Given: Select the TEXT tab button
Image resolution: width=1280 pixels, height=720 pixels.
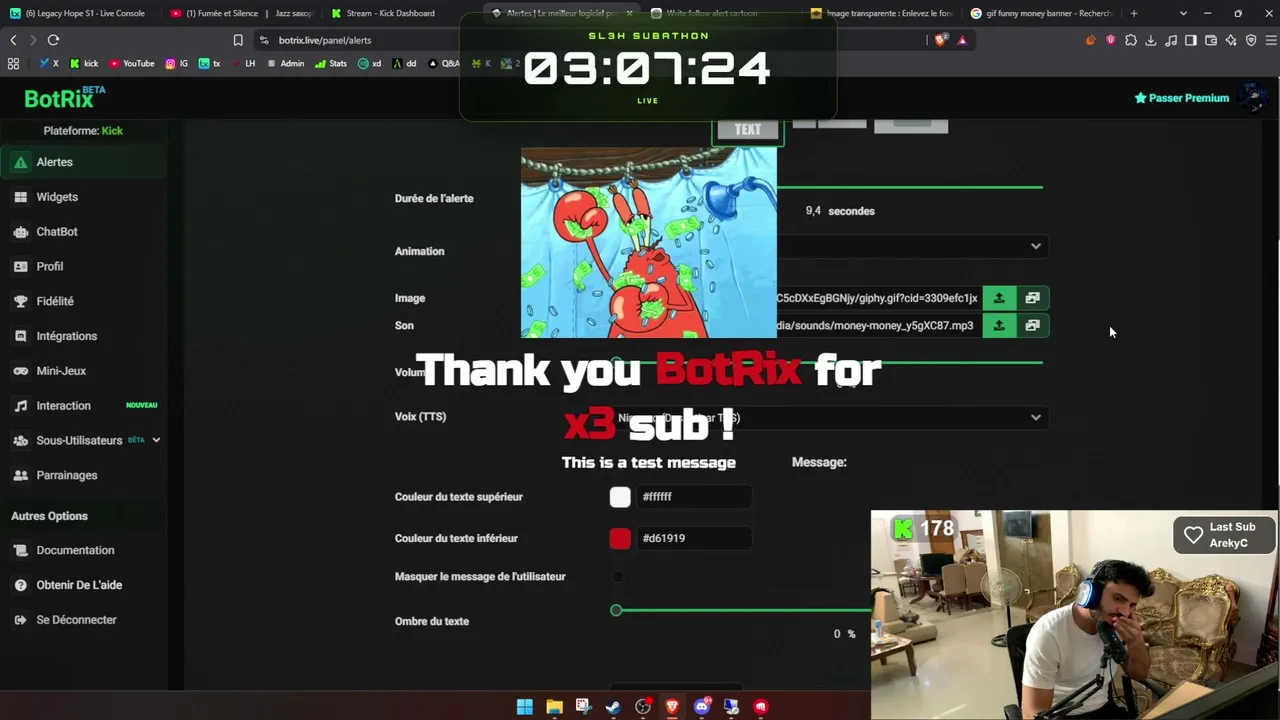Looking at the screenshot, I should [x=747, y=130].
